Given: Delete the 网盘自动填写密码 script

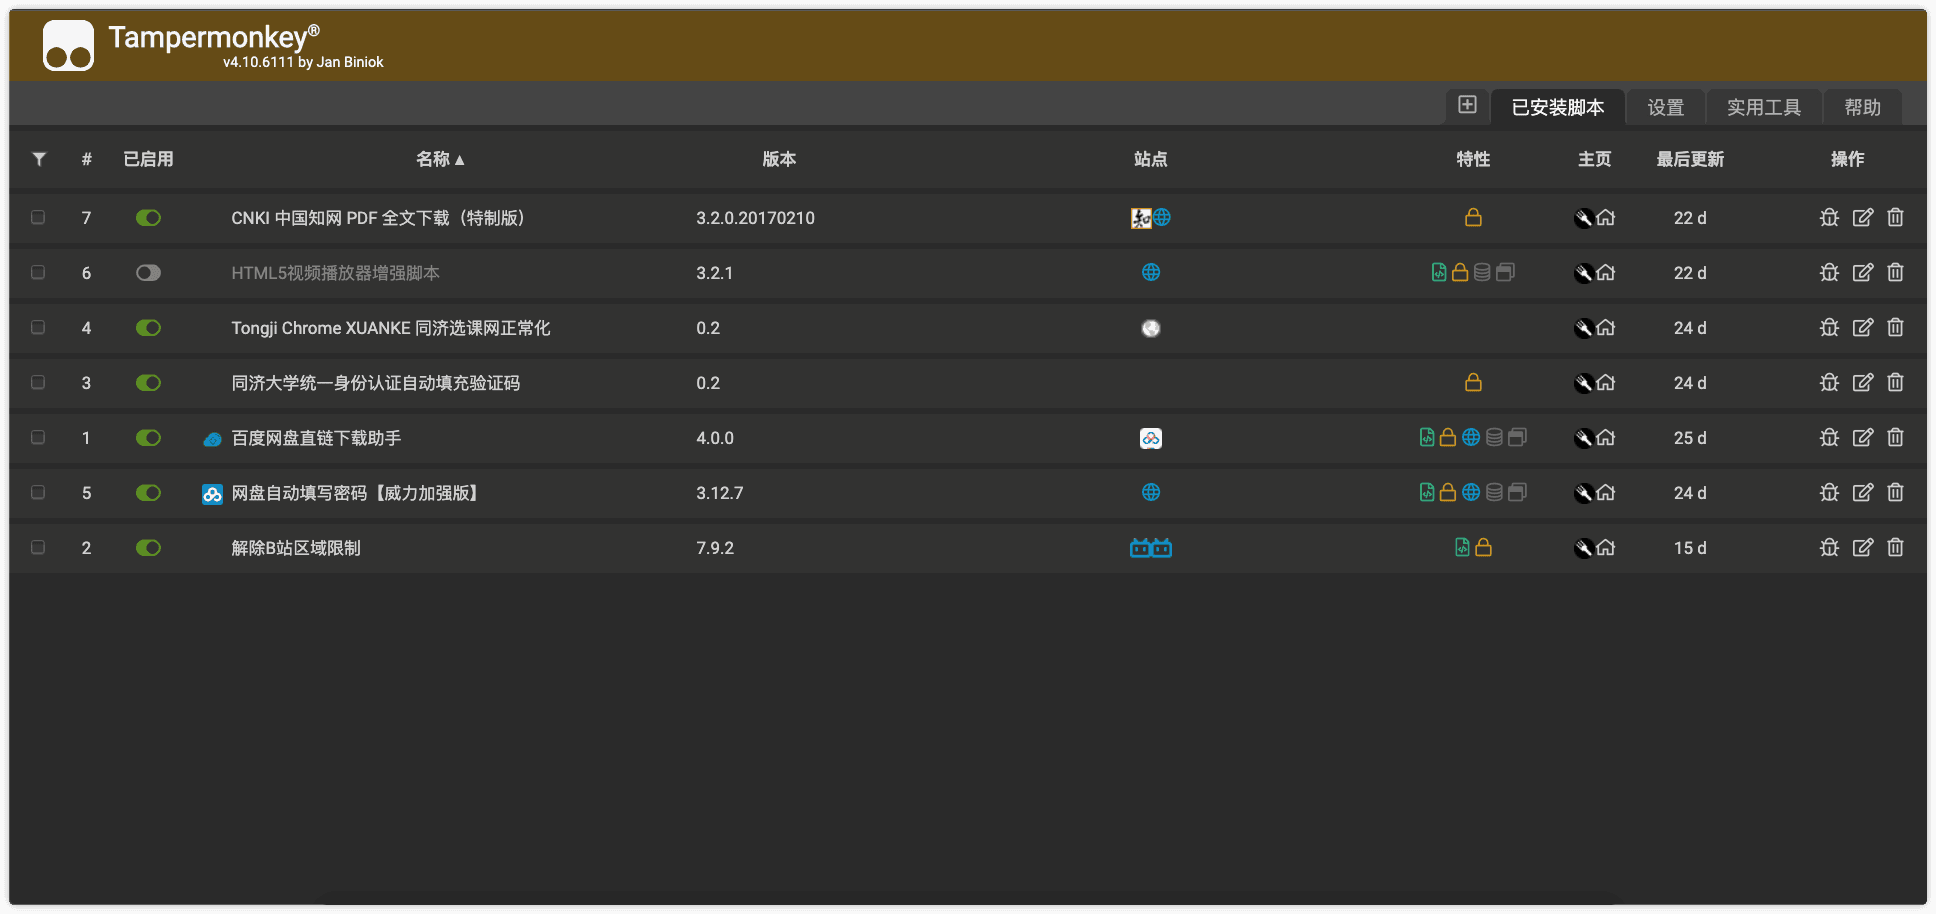Looking at the screenshot, I should click(x=1895, y=493).
